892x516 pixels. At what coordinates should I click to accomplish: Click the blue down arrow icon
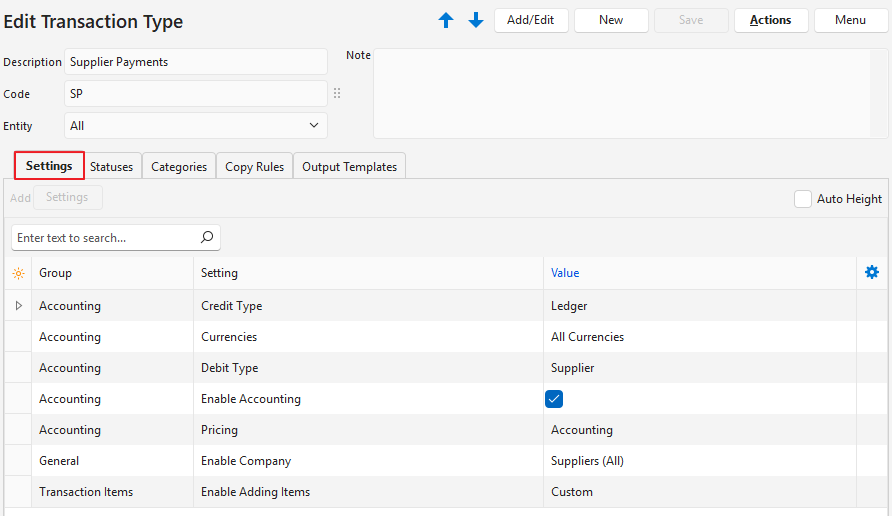(476, 21)
